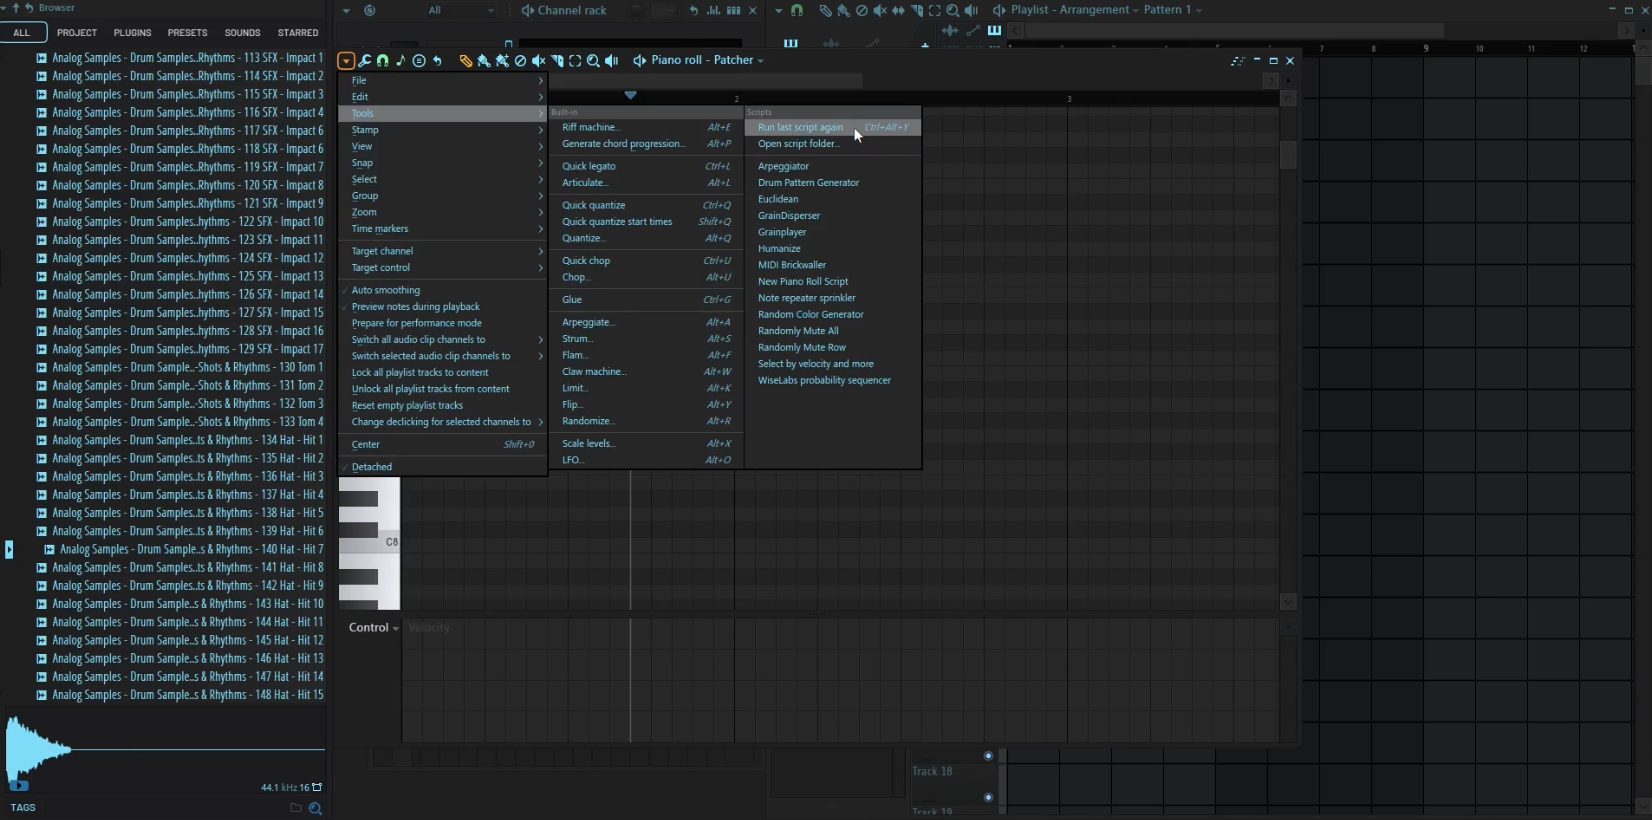The image size is (1652, 820).
Task: Select the Delete tool in Piano roll toolbar
Action: [520, 61]
